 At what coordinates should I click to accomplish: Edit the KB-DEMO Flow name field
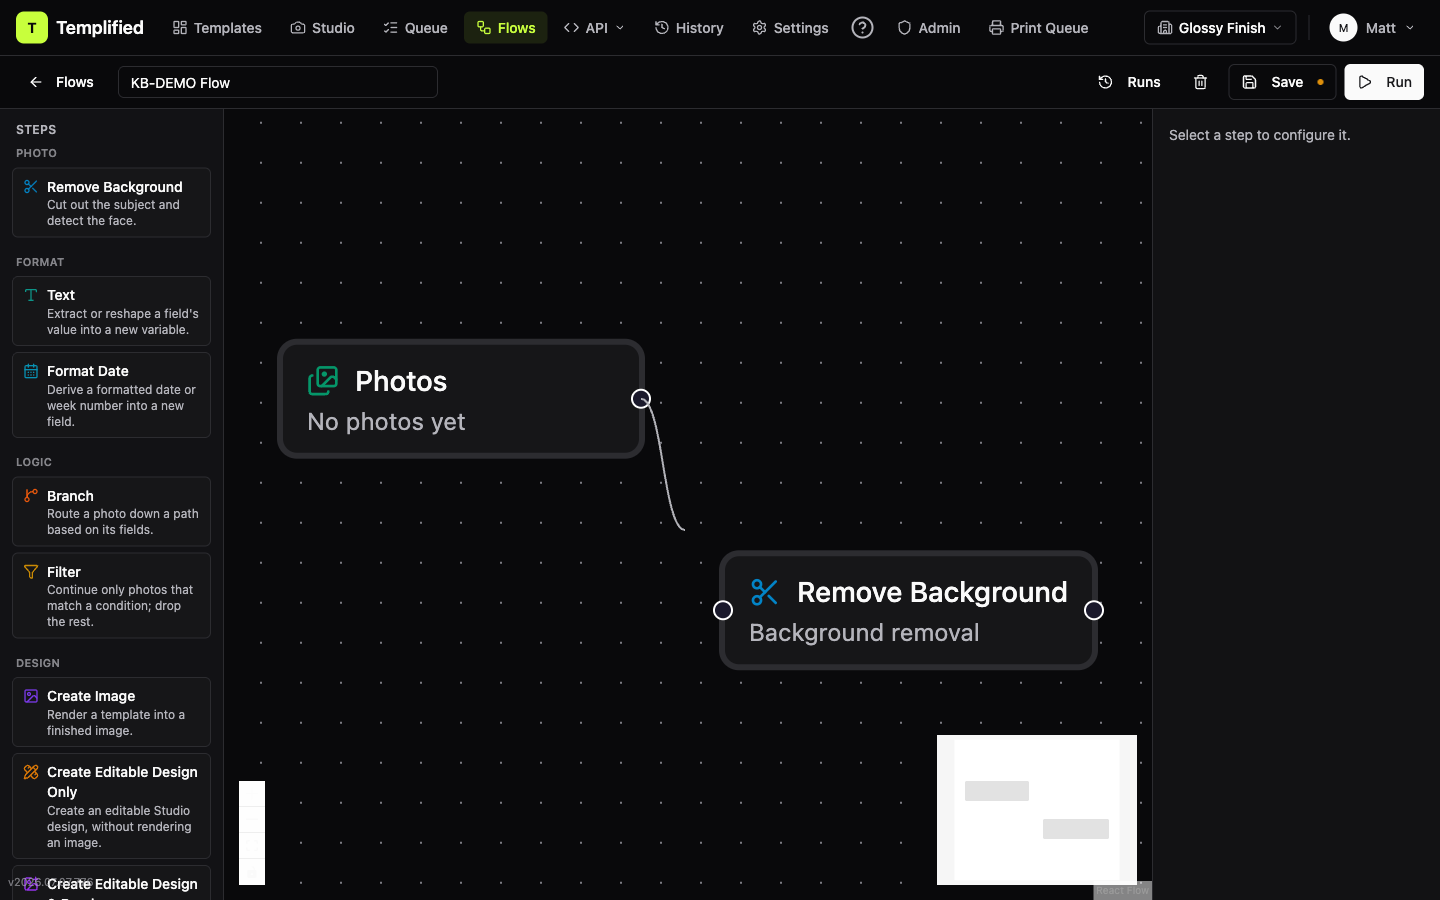click(x=278, y=82)
